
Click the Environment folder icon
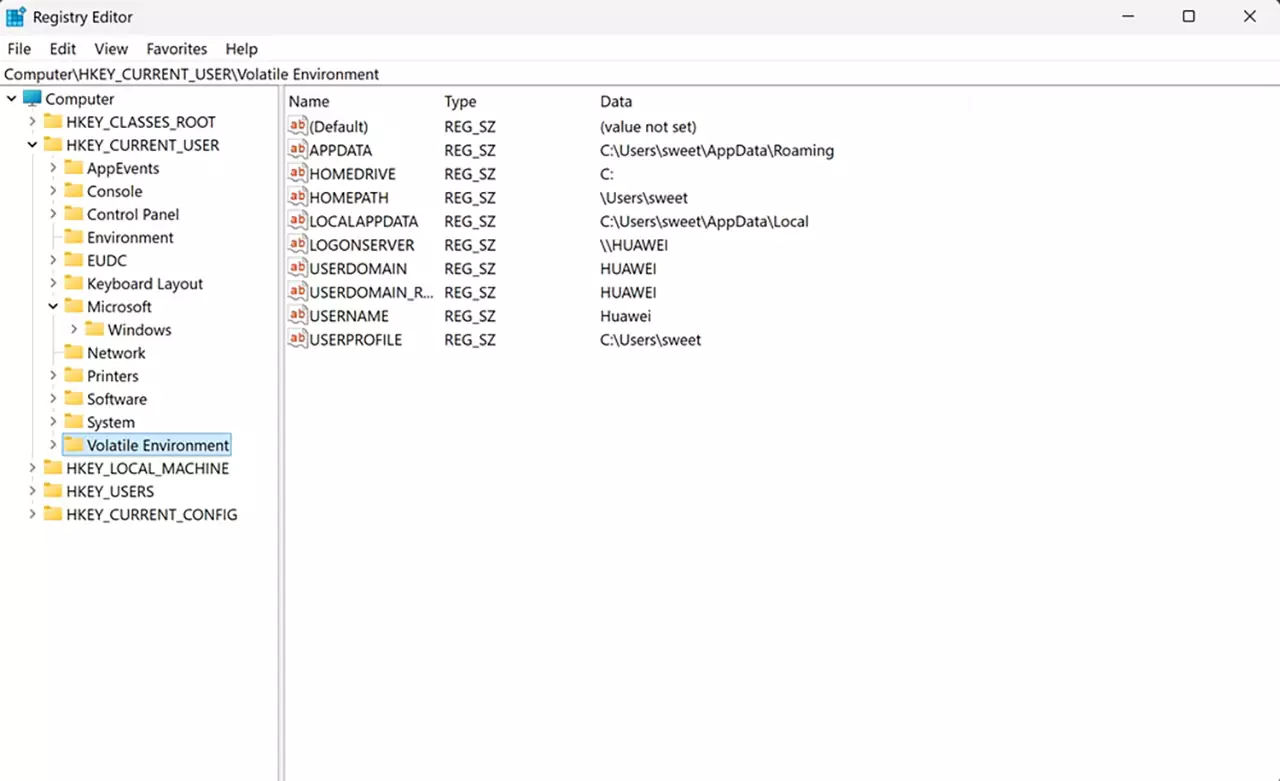73,237
